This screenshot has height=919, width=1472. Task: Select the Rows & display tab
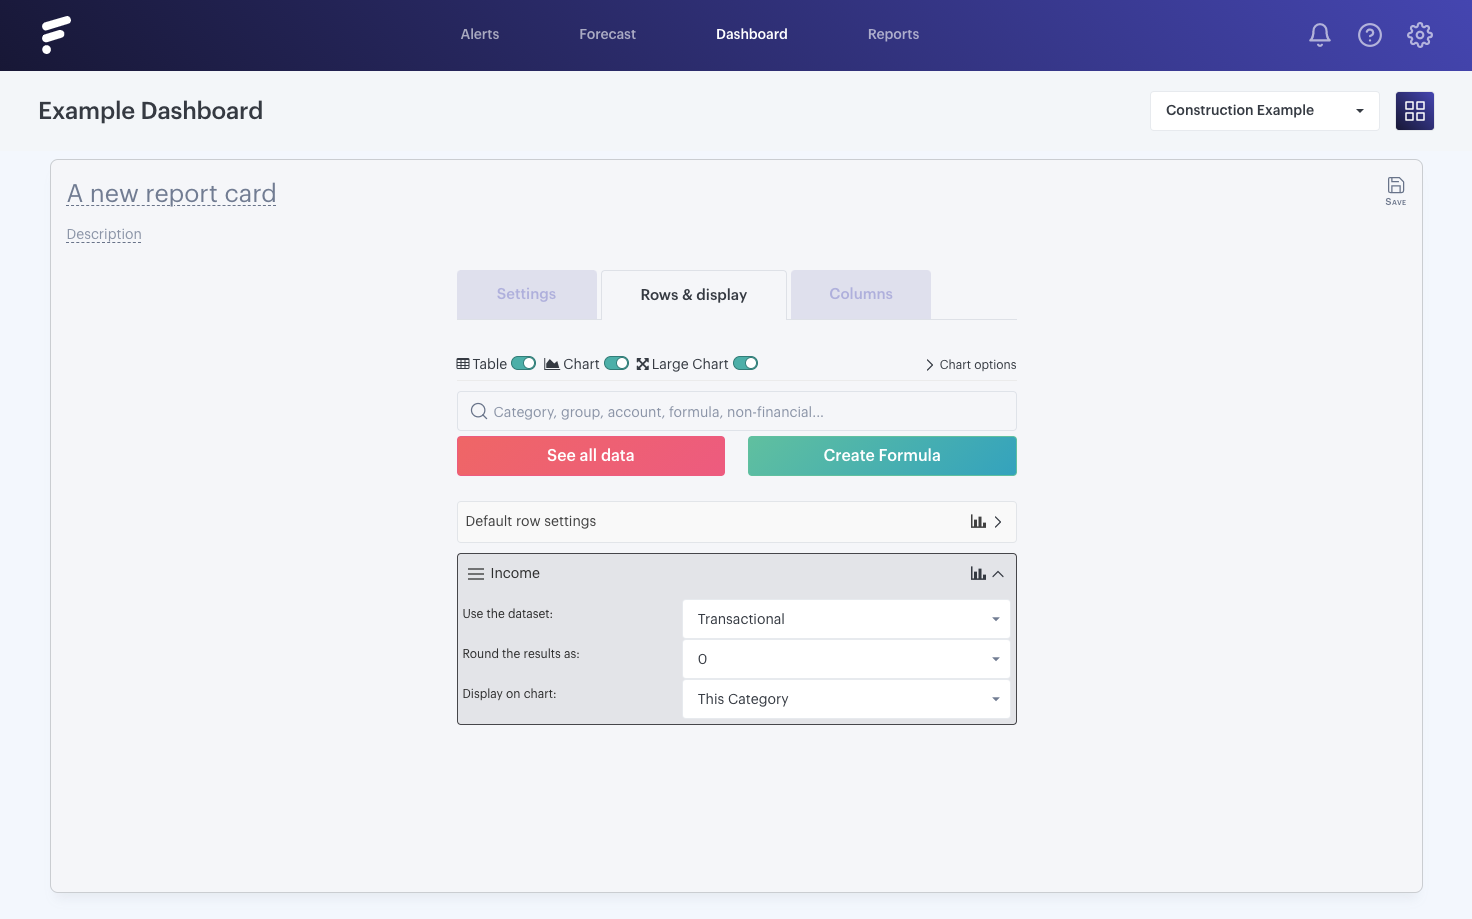[x=694, y=295]
